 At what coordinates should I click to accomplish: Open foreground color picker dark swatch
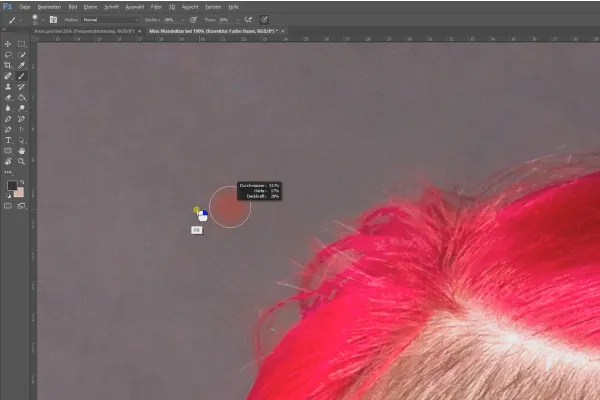coord(11,186)
